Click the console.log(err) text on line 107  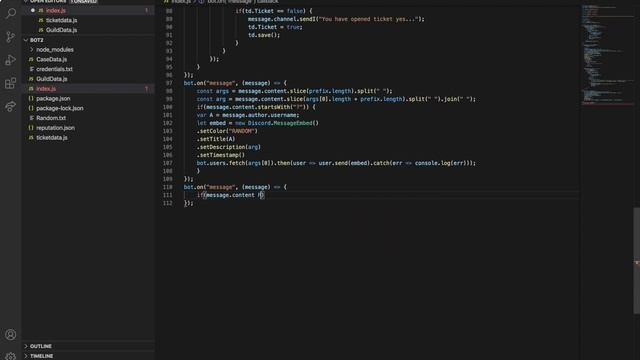(440, 163)
